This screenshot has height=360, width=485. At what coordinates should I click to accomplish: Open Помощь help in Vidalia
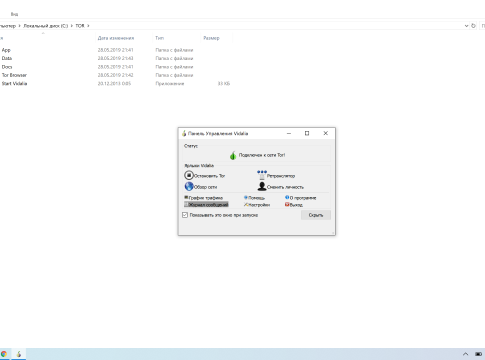tap(254, 198)
